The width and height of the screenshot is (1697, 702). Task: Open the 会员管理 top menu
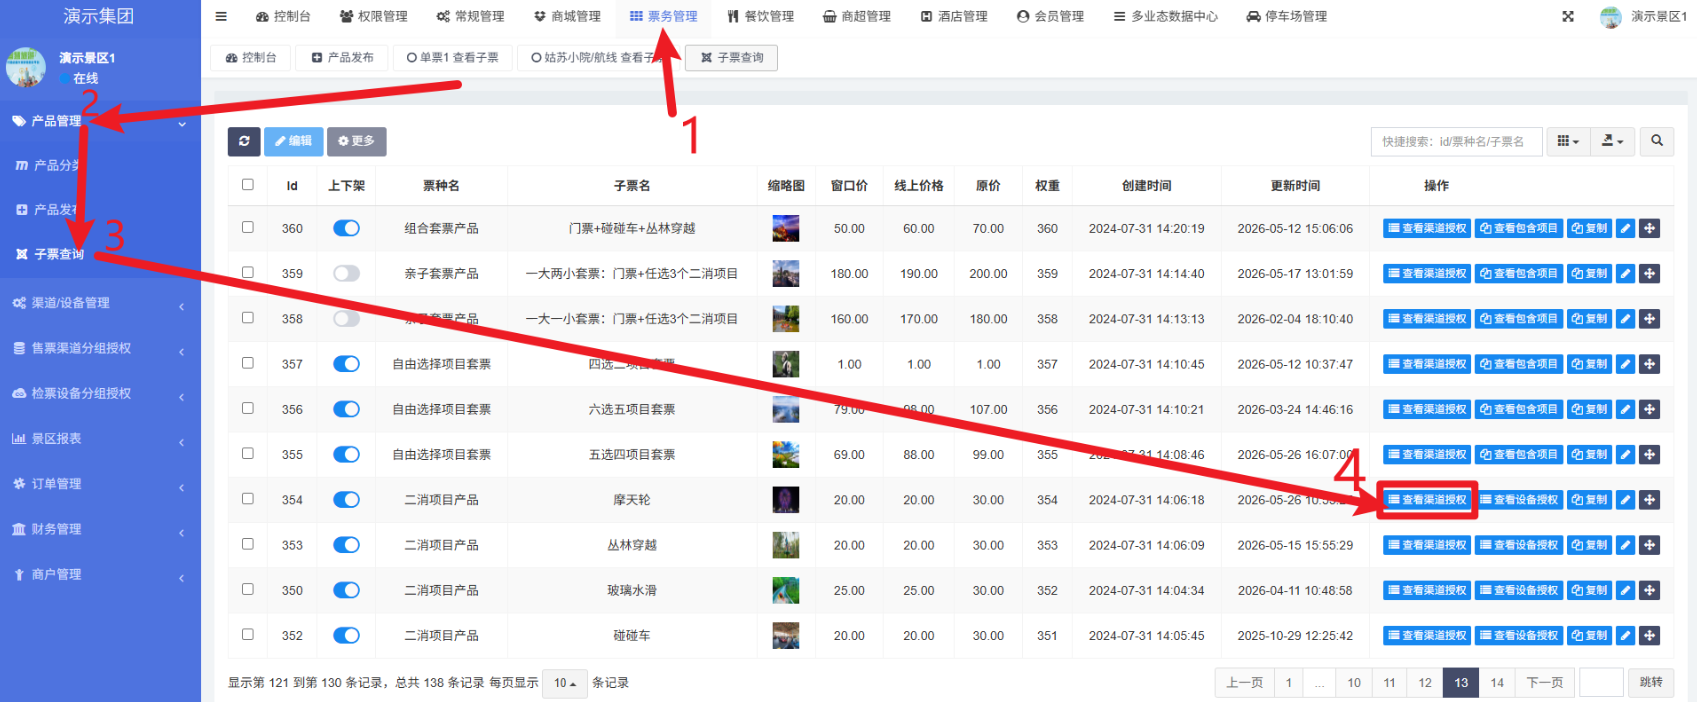tap(1050, 16)
